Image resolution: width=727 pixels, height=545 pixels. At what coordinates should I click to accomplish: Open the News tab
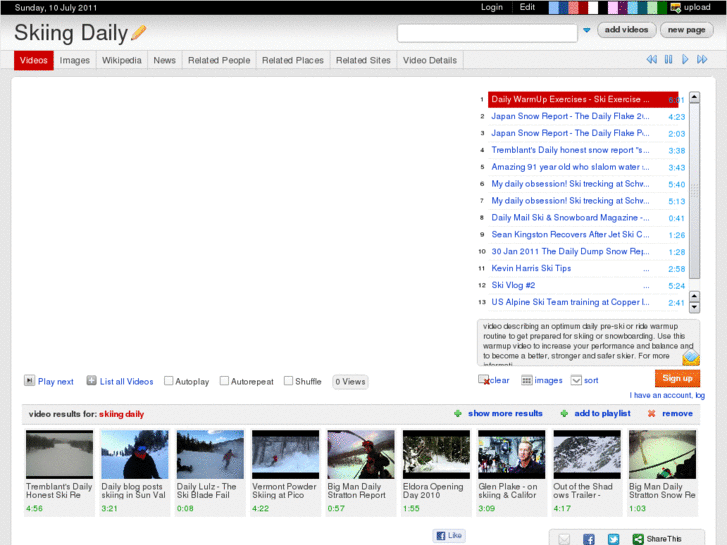coord(165,60)
